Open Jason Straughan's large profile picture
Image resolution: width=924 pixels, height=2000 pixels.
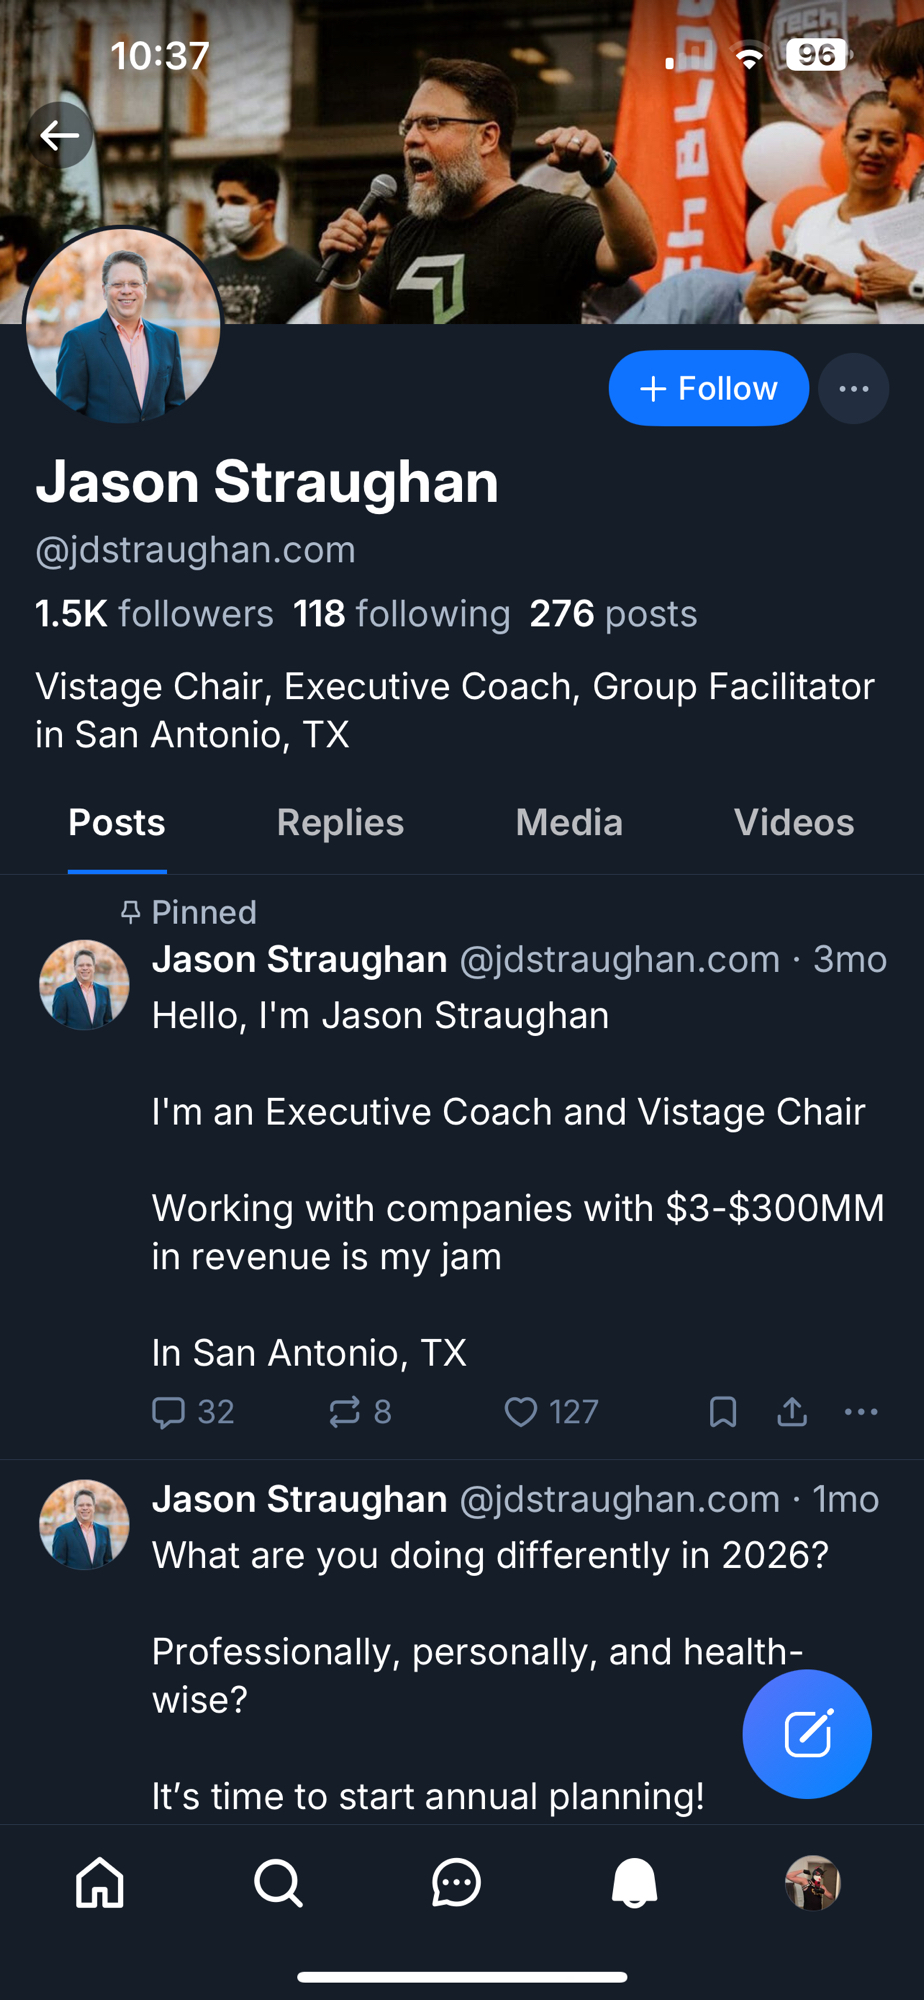click(123, 325)
